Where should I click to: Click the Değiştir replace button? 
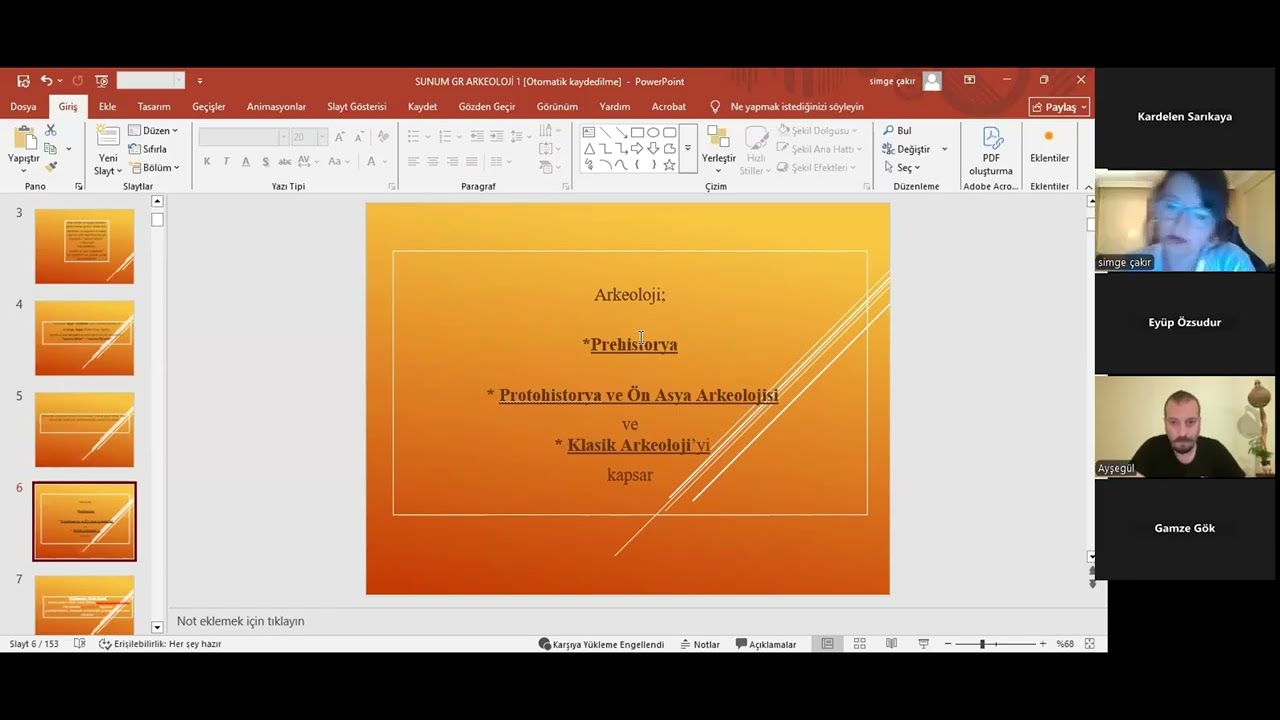pos(907,149)
